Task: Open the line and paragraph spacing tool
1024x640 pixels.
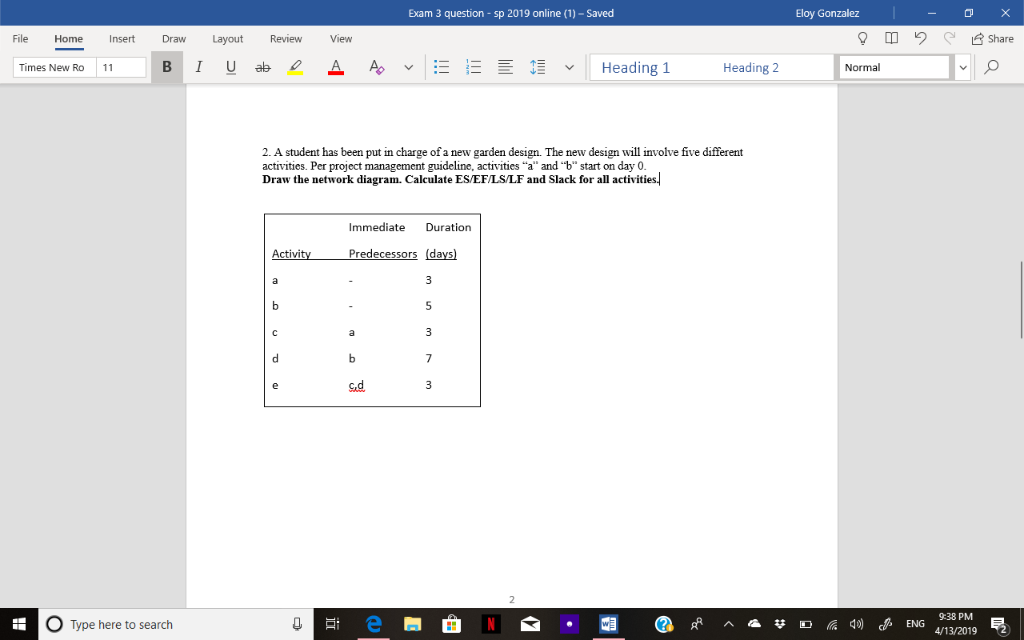Action: [x=538, y=66]
